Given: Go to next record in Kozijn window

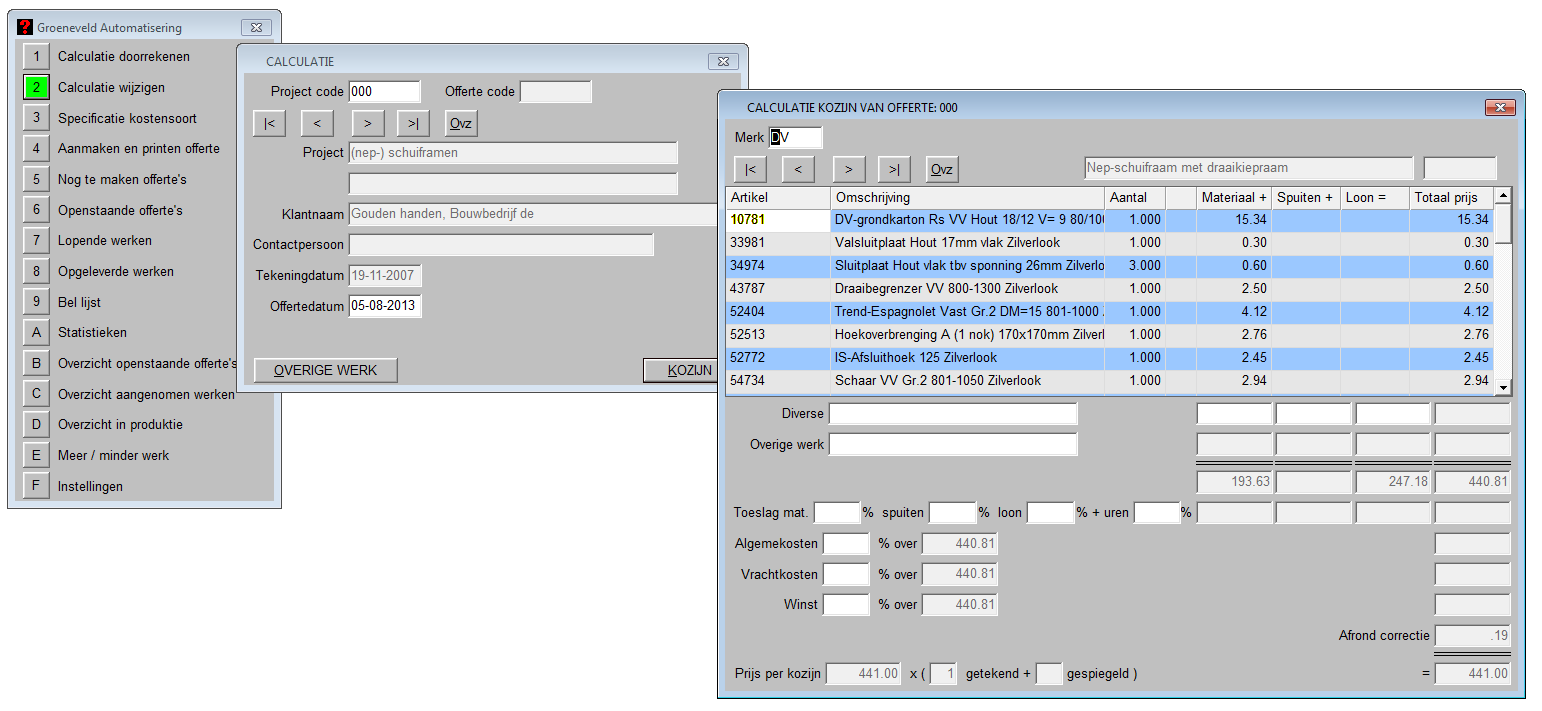Looking at the screenshot, I should [x=848, y=169].
